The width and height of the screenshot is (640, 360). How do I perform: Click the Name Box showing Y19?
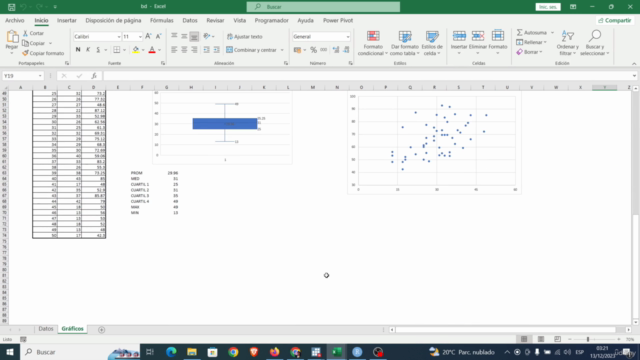point(23,76)
